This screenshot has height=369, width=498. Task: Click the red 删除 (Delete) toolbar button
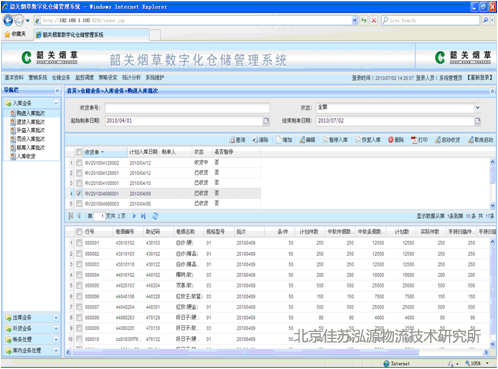pos(396,140)
